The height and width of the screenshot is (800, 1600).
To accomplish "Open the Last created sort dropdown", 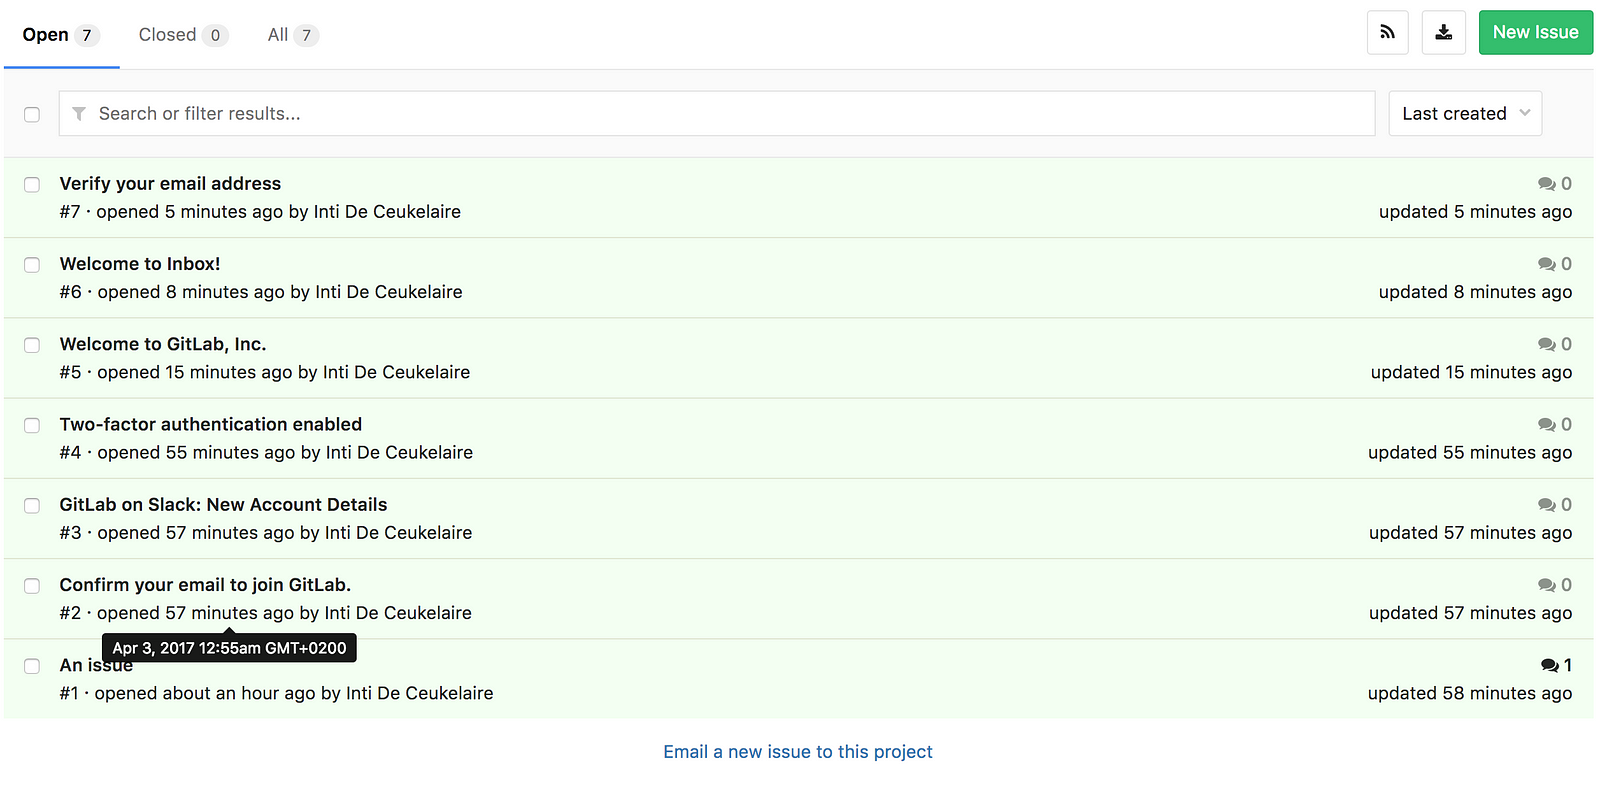I will coord(1465,114).
